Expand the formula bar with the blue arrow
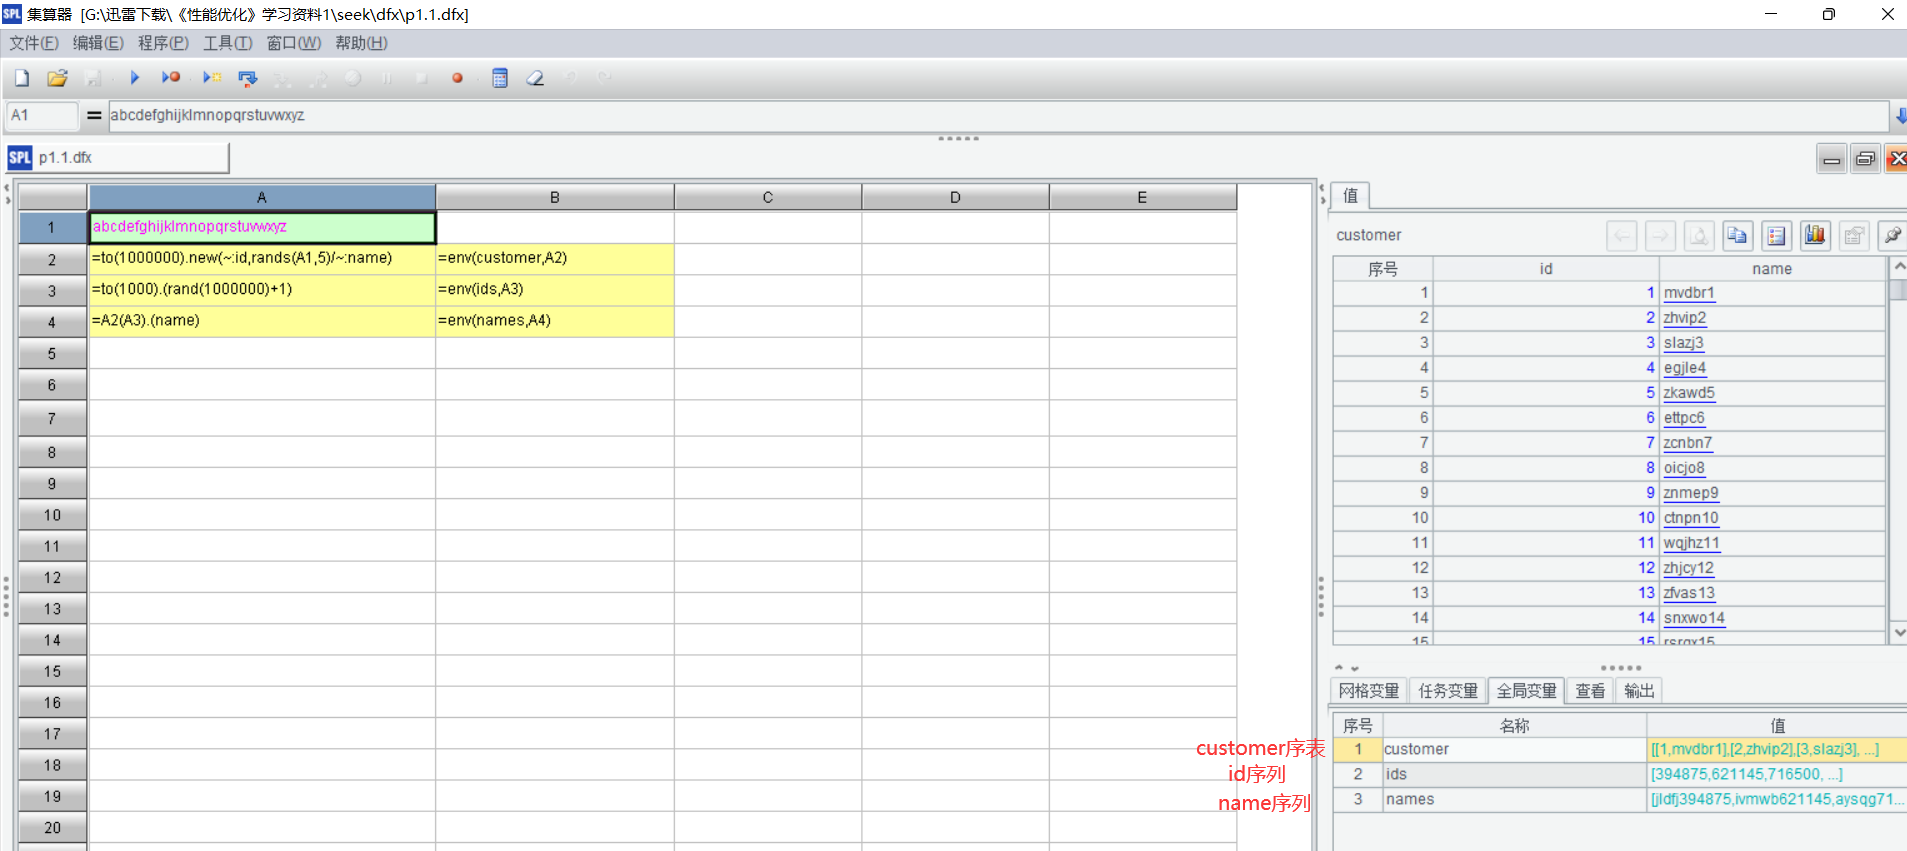 pyautogui.click(x=1900, y=116)
